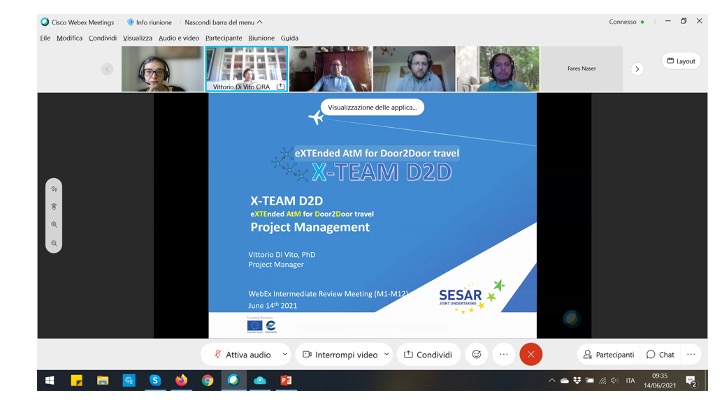This screenshot has width=720, height=405.
Task: Click the network tray icon
Action: point(602,380)
